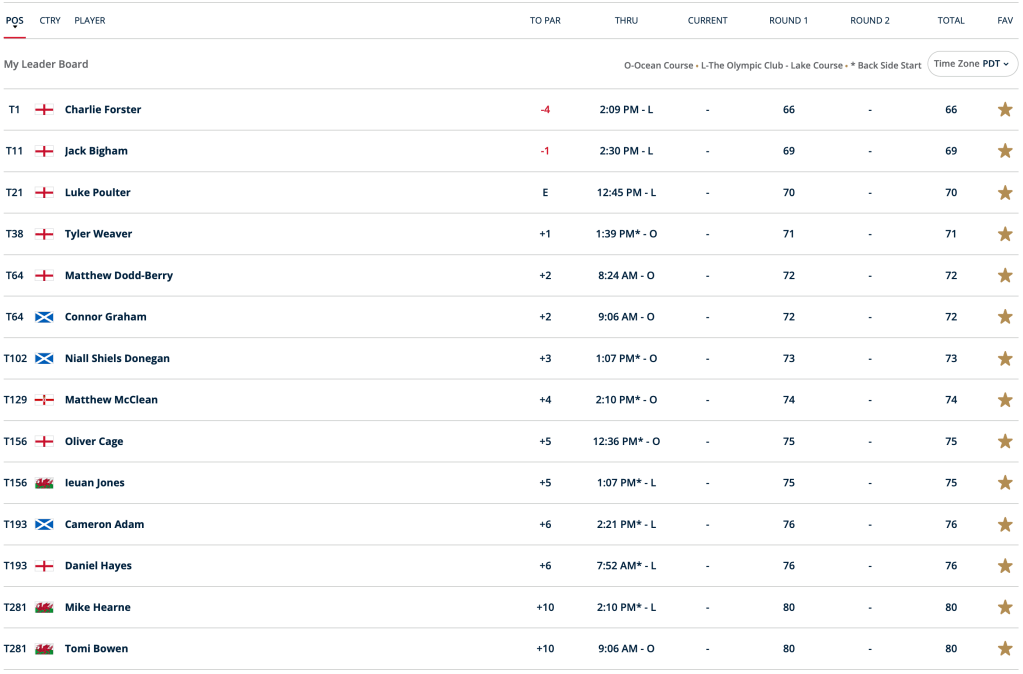Open the Time Zone PDT dropdown
The width and height of the screenshot is (1023, 674).
click(972, 64)
